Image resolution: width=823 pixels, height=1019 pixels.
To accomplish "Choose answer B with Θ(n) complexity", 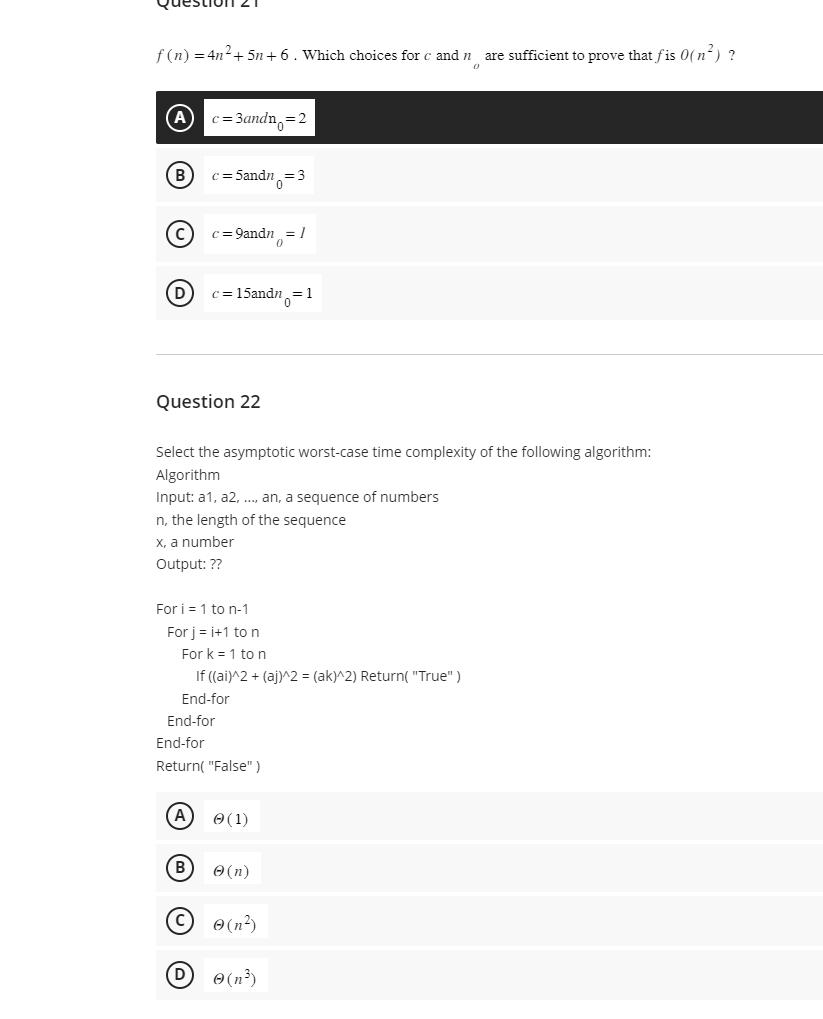I will (232, 869).
